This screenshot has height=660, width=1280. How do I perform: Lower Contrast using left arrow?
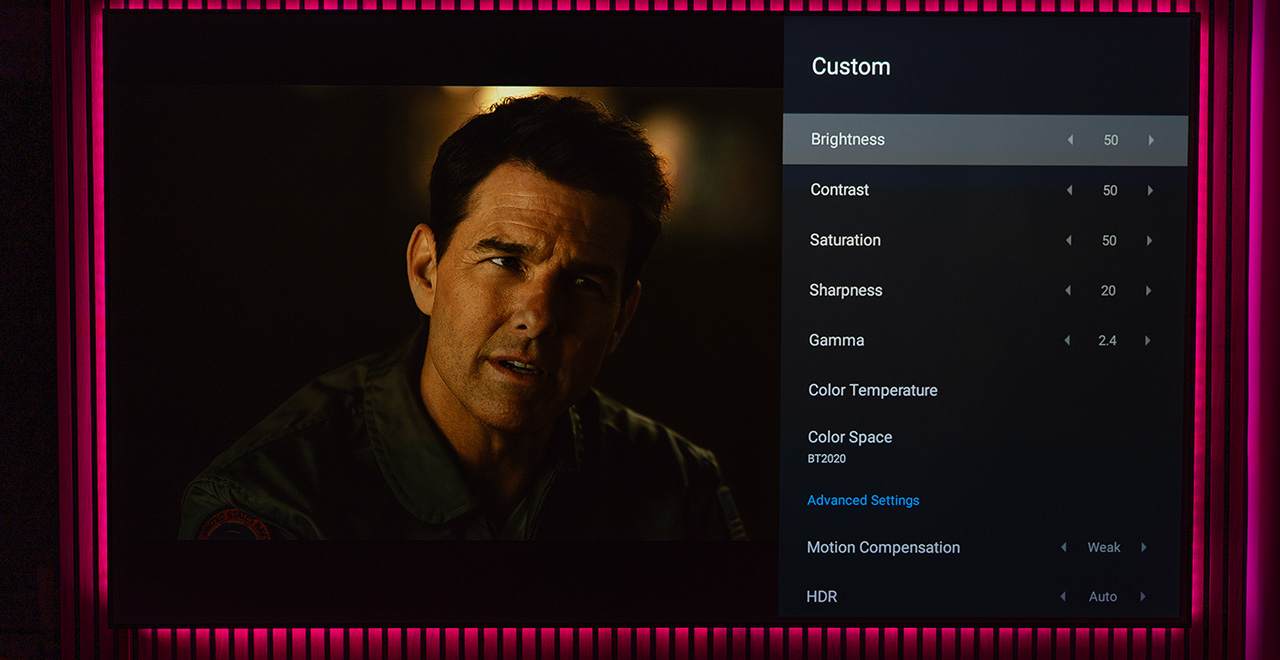coord(1069,190)
